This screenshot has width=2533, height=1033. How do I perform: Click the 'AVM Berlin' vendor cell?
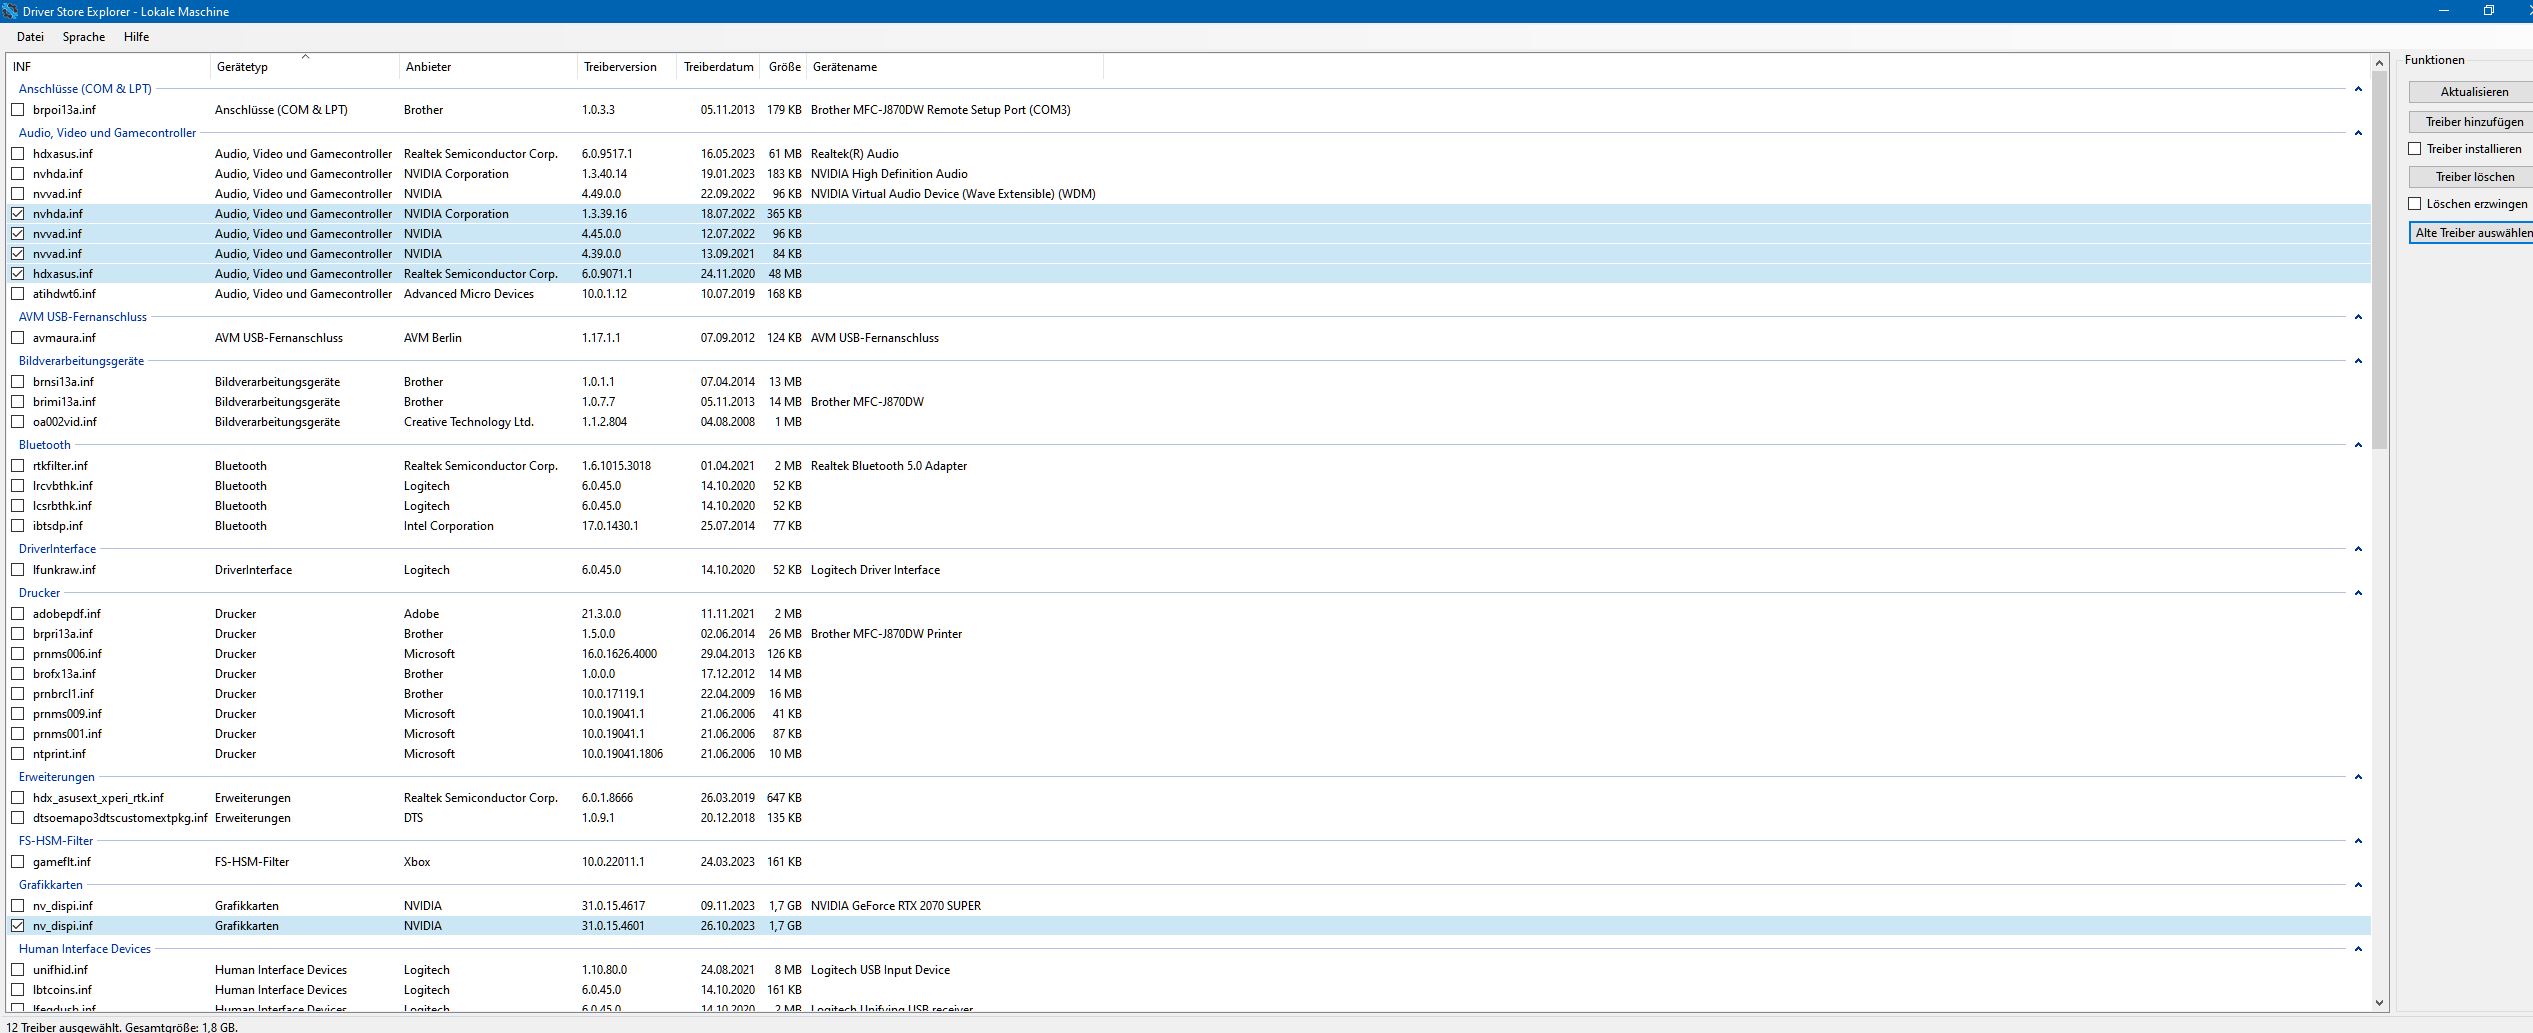point(433,338)
